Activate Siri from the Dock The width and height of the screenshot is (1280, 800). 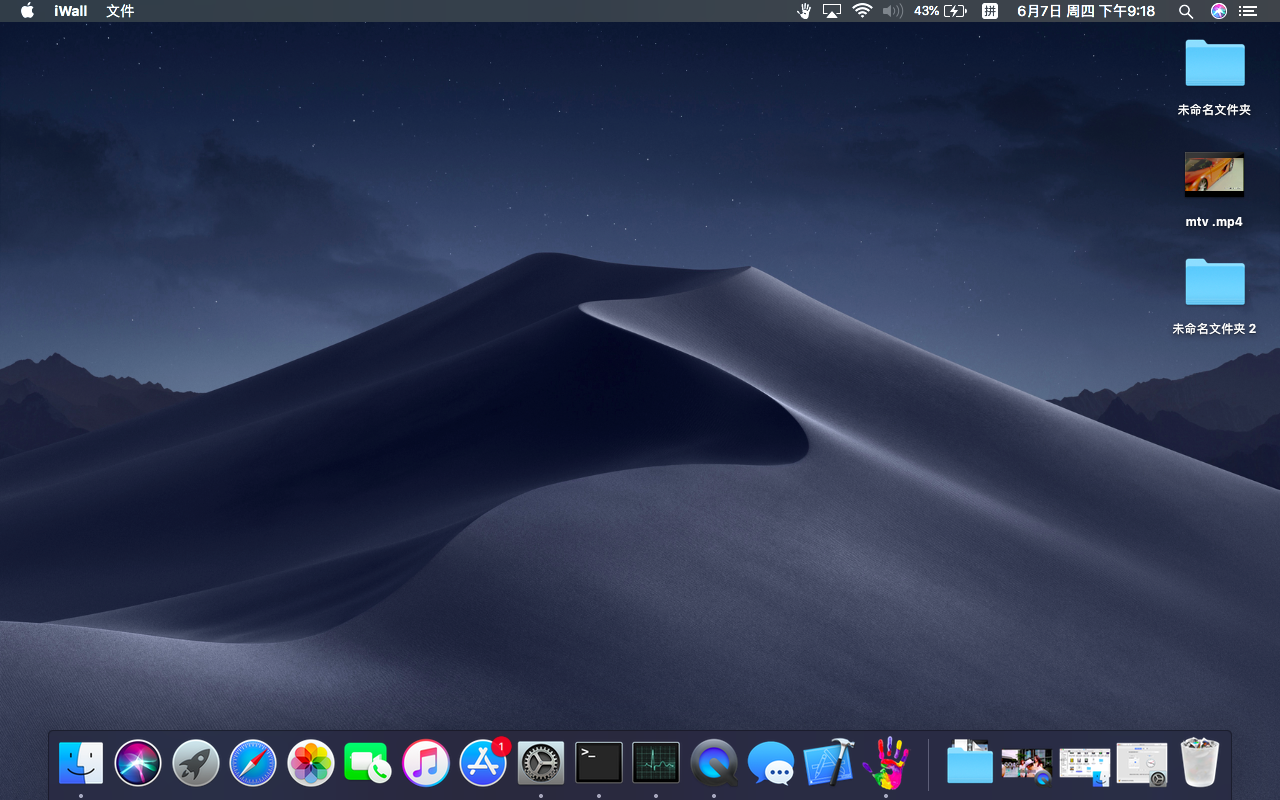pyautogui.click(x=138, y=762)
